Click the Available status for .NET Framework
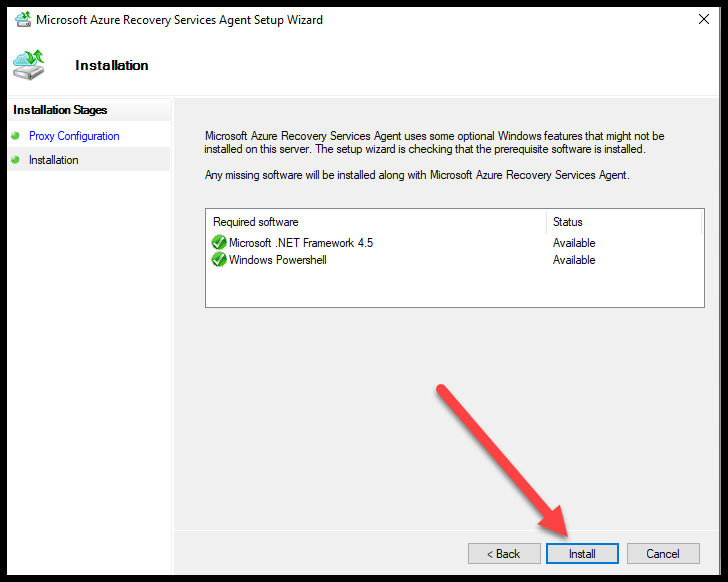Screen dimensions: 728x582 tap(574, 243)
